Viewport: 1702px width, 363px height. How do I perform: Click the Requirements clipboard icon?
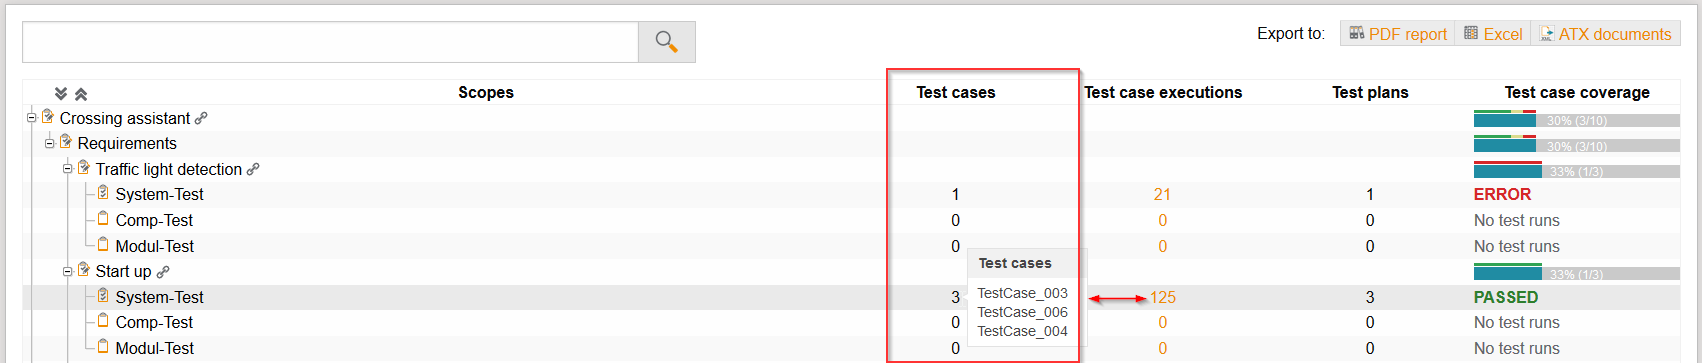coord(65,142)
